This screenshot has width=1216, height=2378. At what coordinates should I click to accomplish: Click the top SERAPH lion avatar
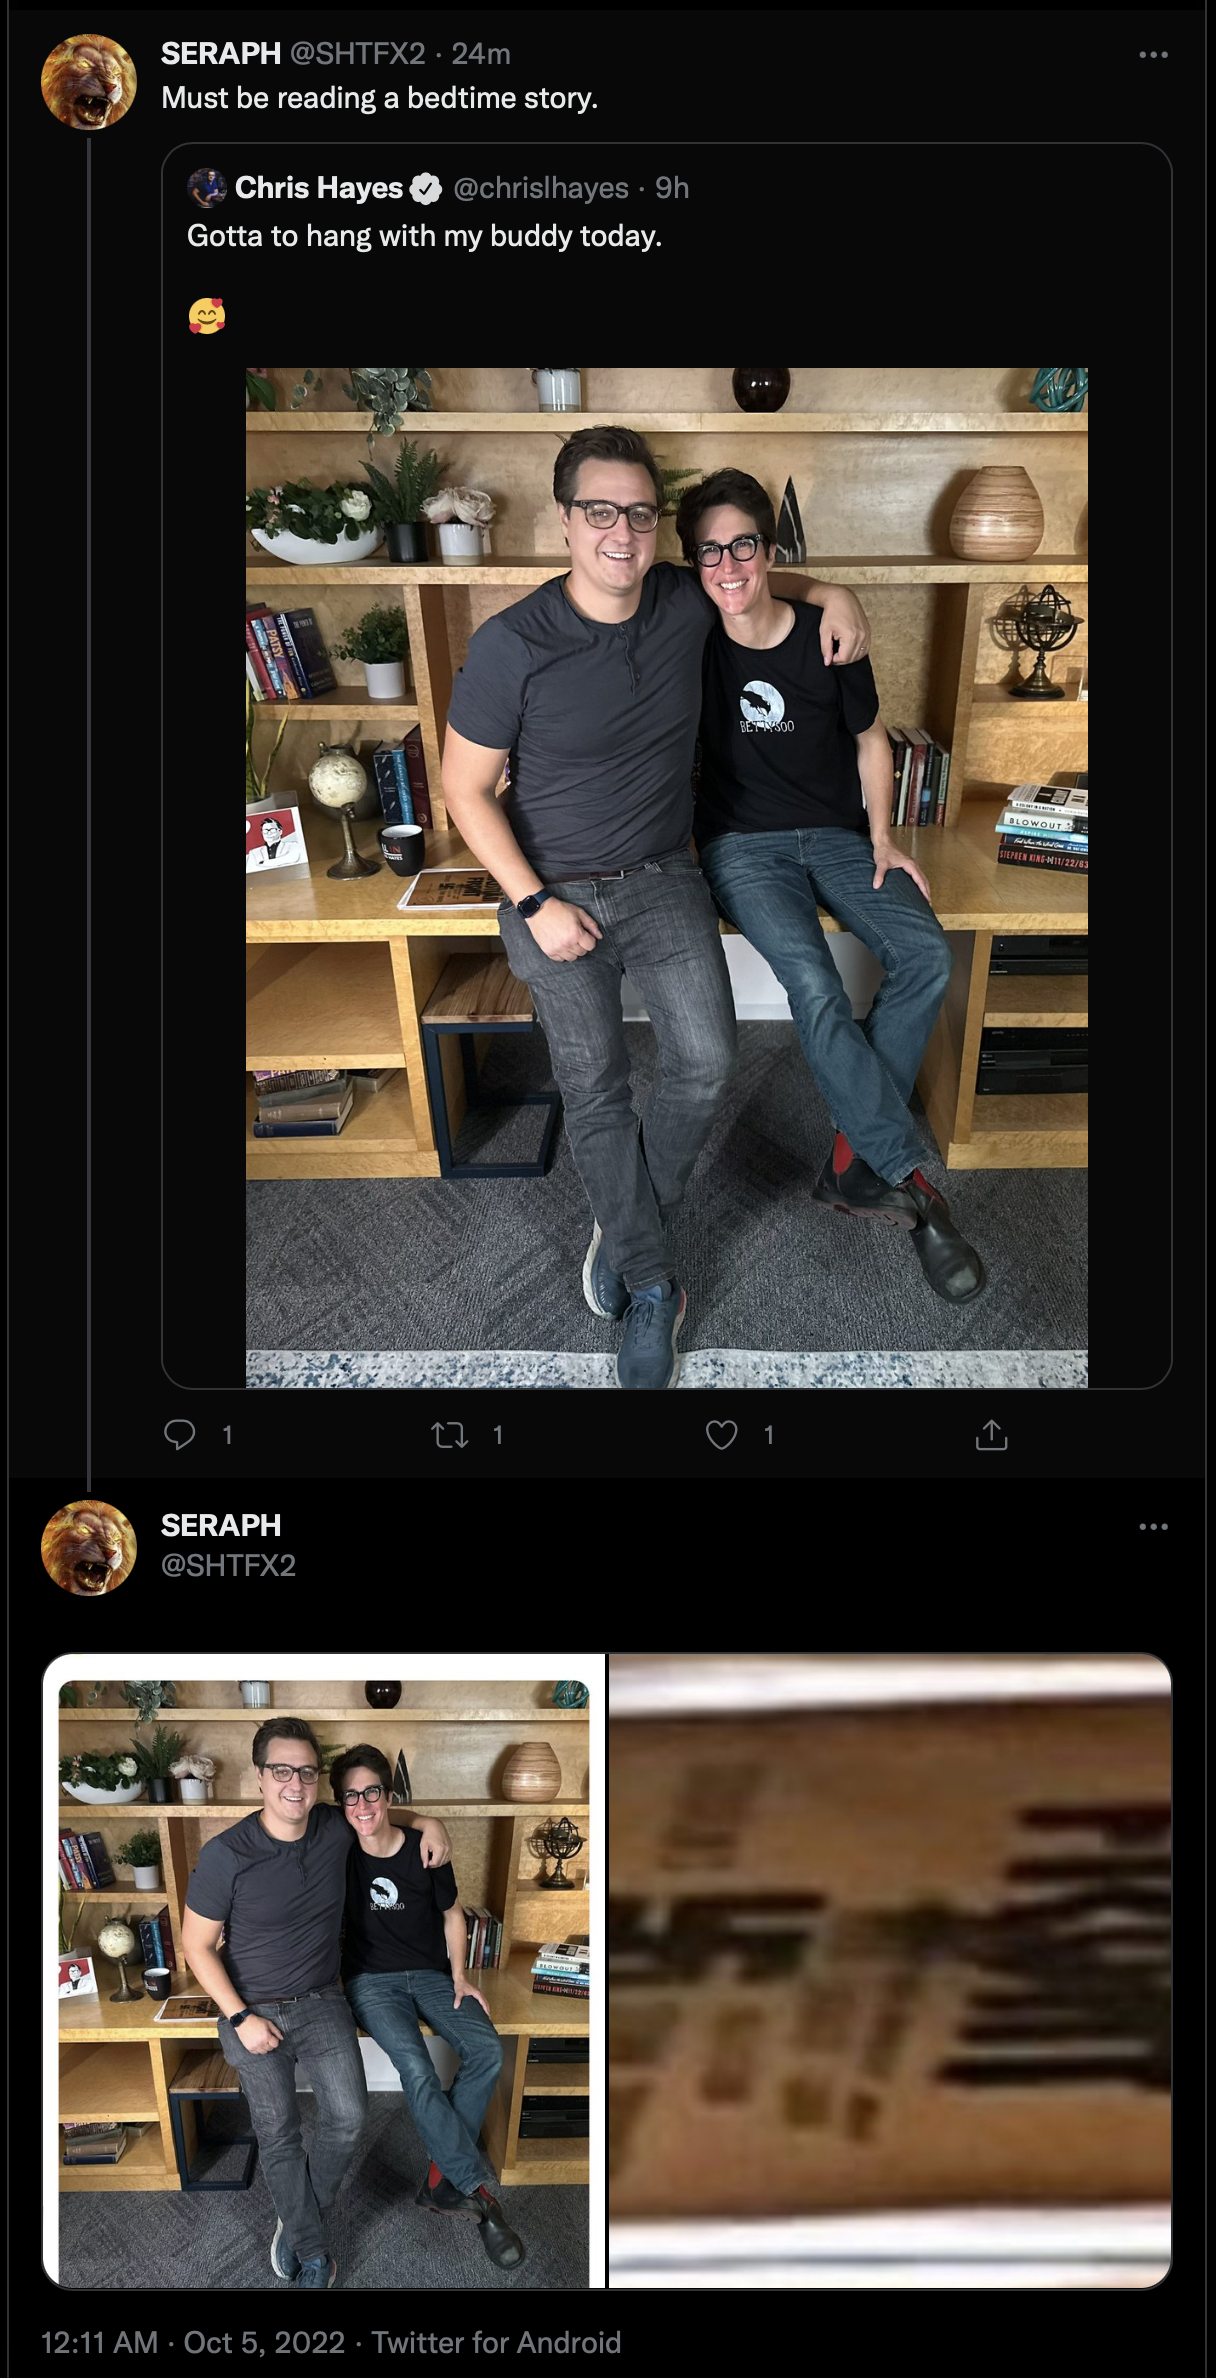(89, 82)
